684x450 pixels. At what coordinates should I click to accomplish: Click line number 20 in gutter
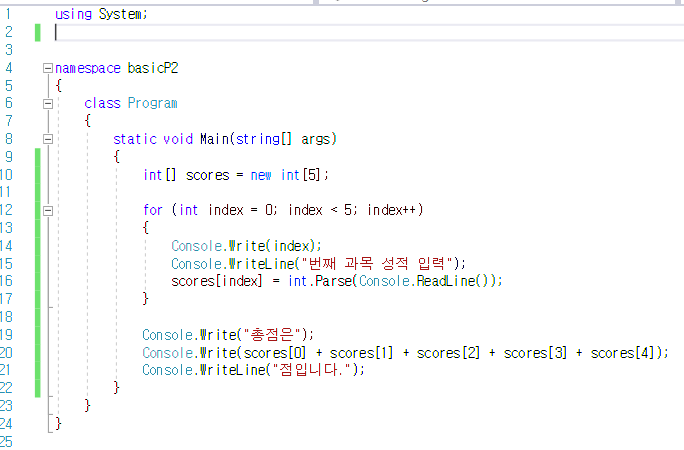(x=6, y=353)
